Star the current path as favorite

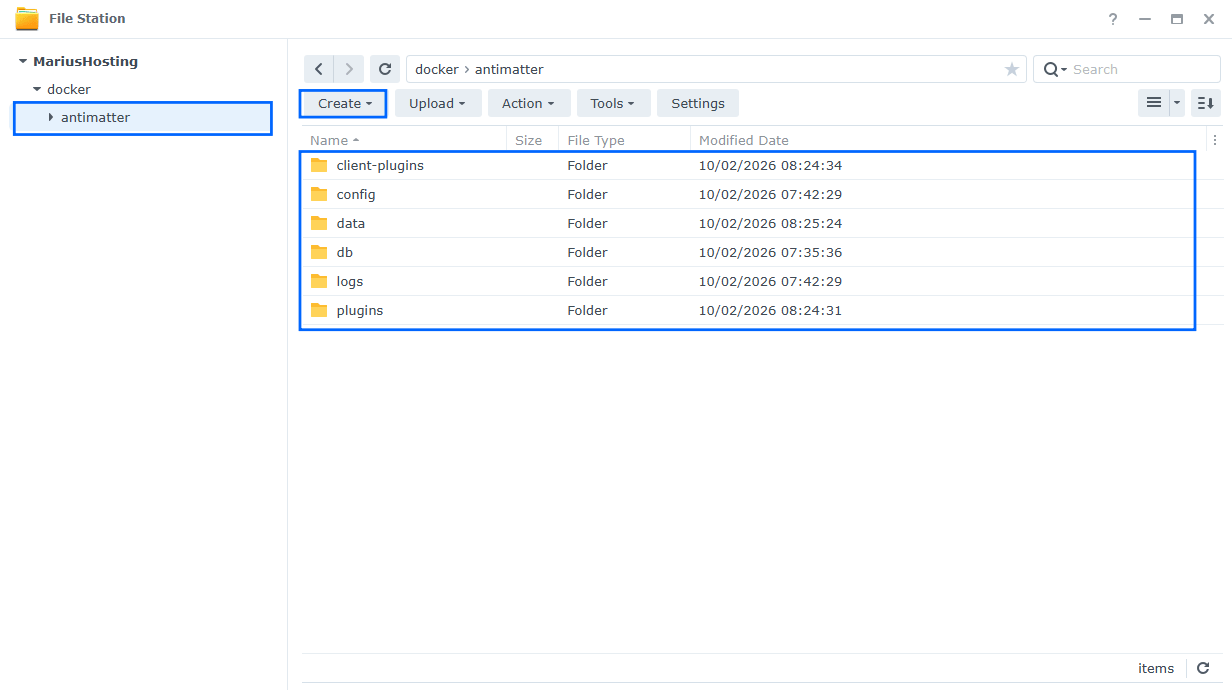(x=1012, y=69)
